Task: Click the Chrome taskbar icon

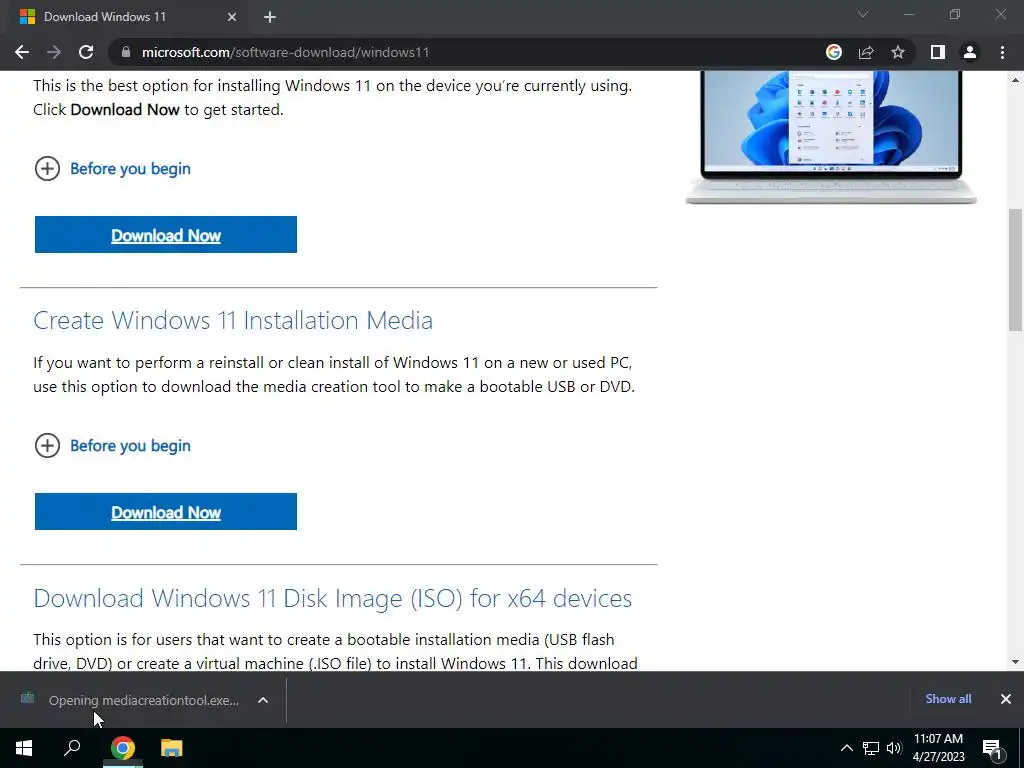Action: (122, 748)
